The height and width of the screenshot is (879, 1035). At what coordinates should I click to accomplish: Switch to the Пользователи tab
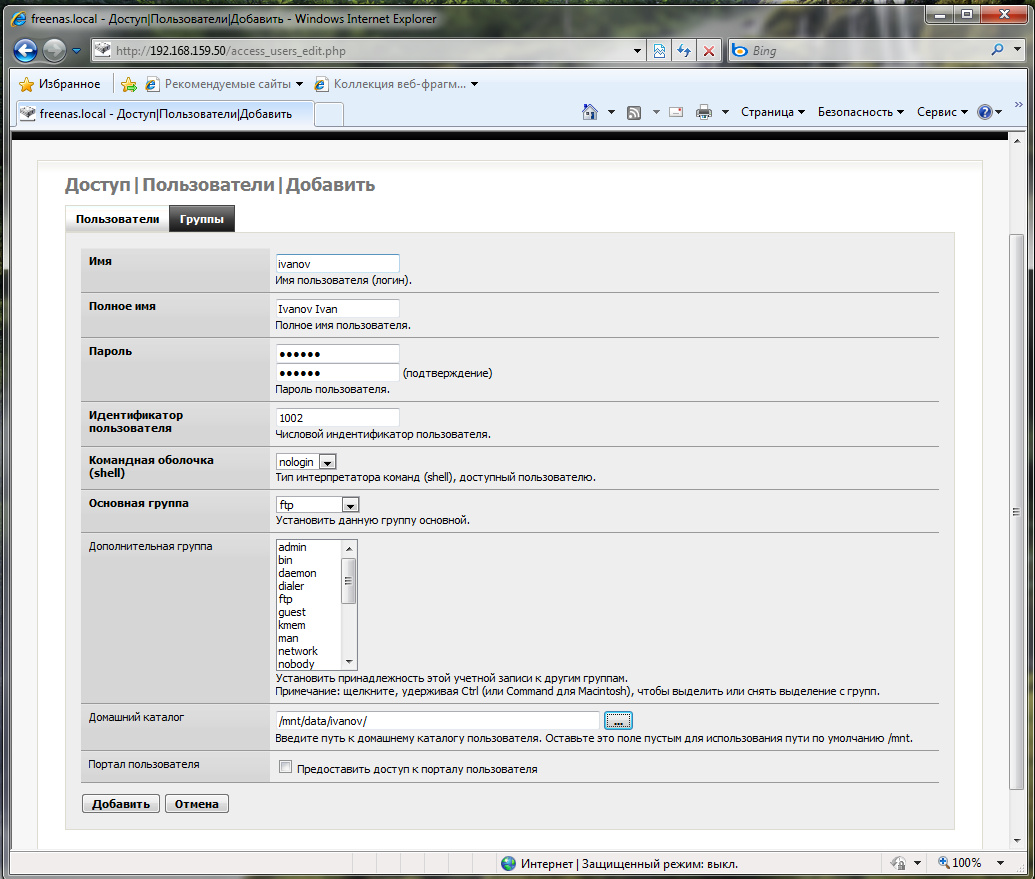117,219
